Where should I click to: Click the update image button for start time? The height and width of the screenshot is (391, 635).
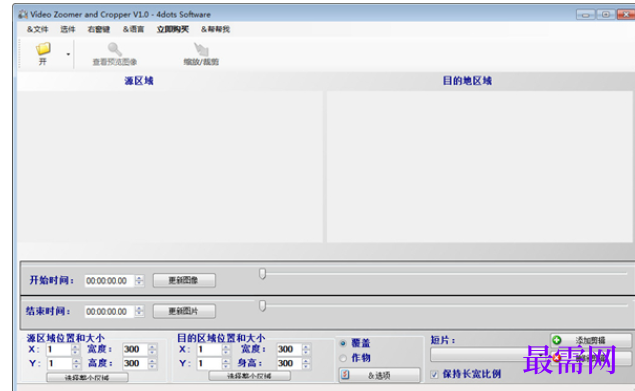tap(184, 280)
